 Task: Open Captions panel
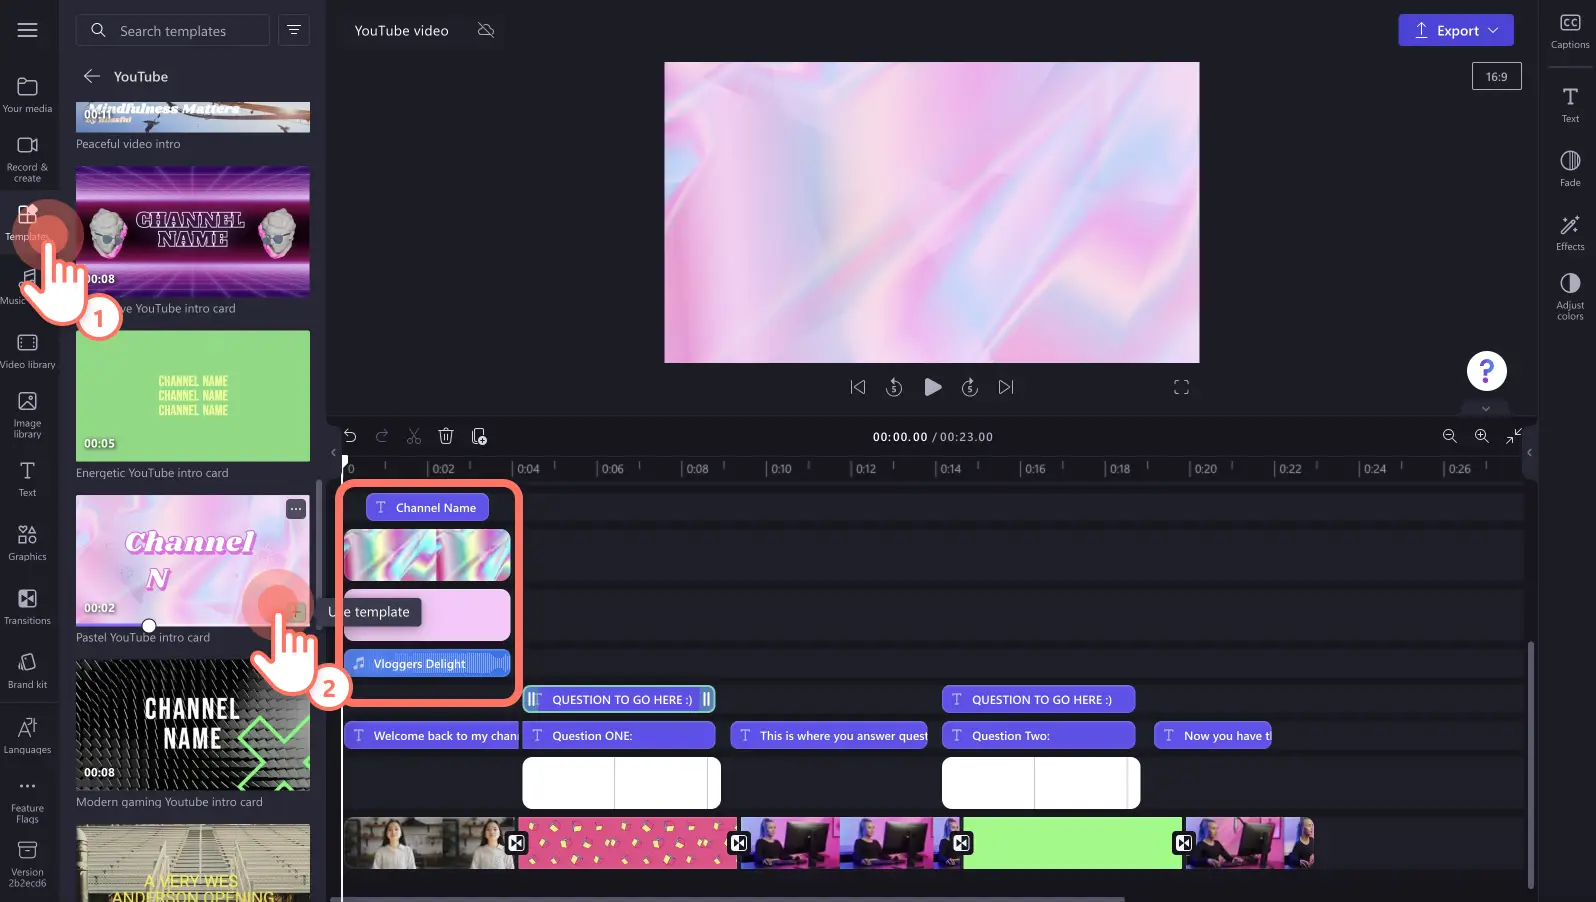(x=1570, y=31)
